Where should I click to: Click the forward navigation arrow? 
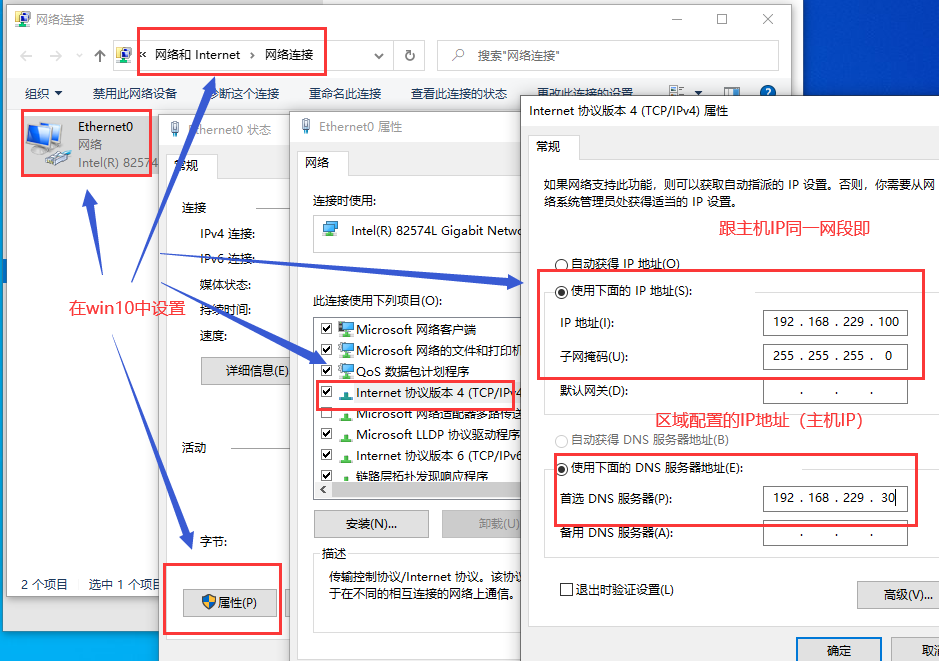point(56,56)
